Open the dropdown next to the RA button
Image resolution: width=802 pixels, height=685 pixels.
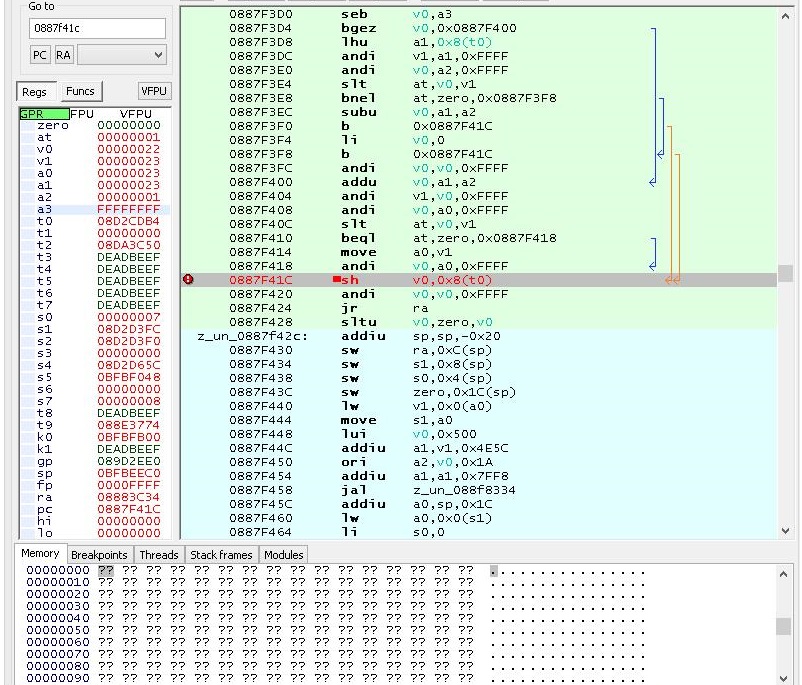tap(122, 54)
